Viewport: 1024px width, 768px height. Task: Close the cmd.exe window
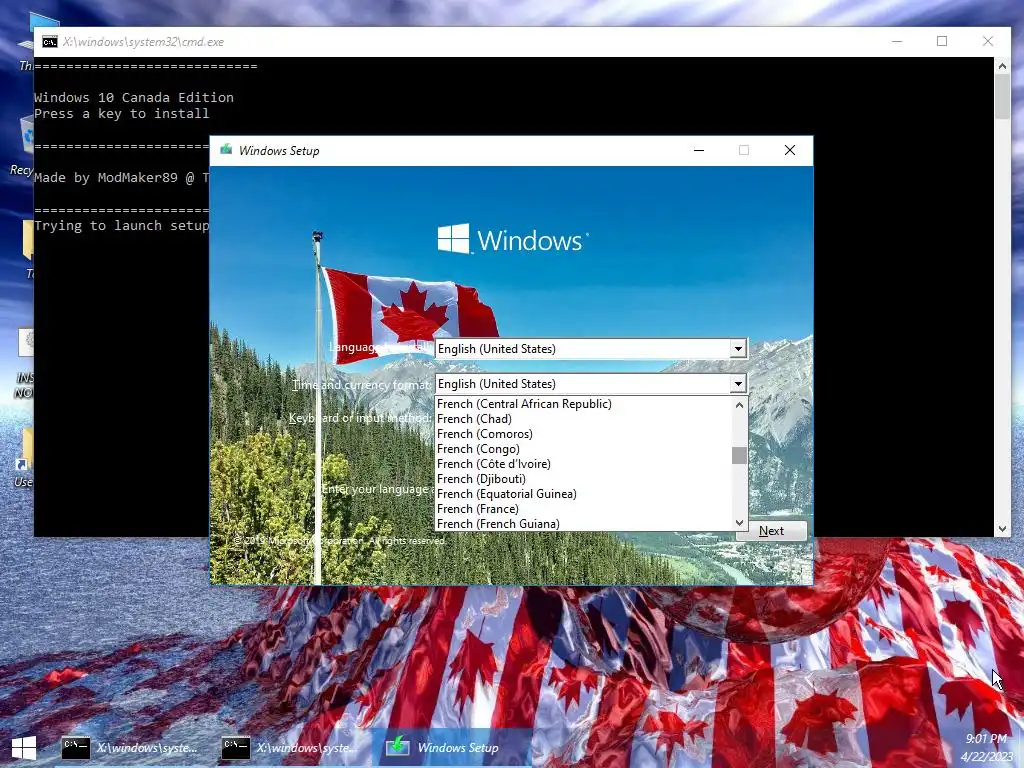pyautogui.click(x=988, y=41)
